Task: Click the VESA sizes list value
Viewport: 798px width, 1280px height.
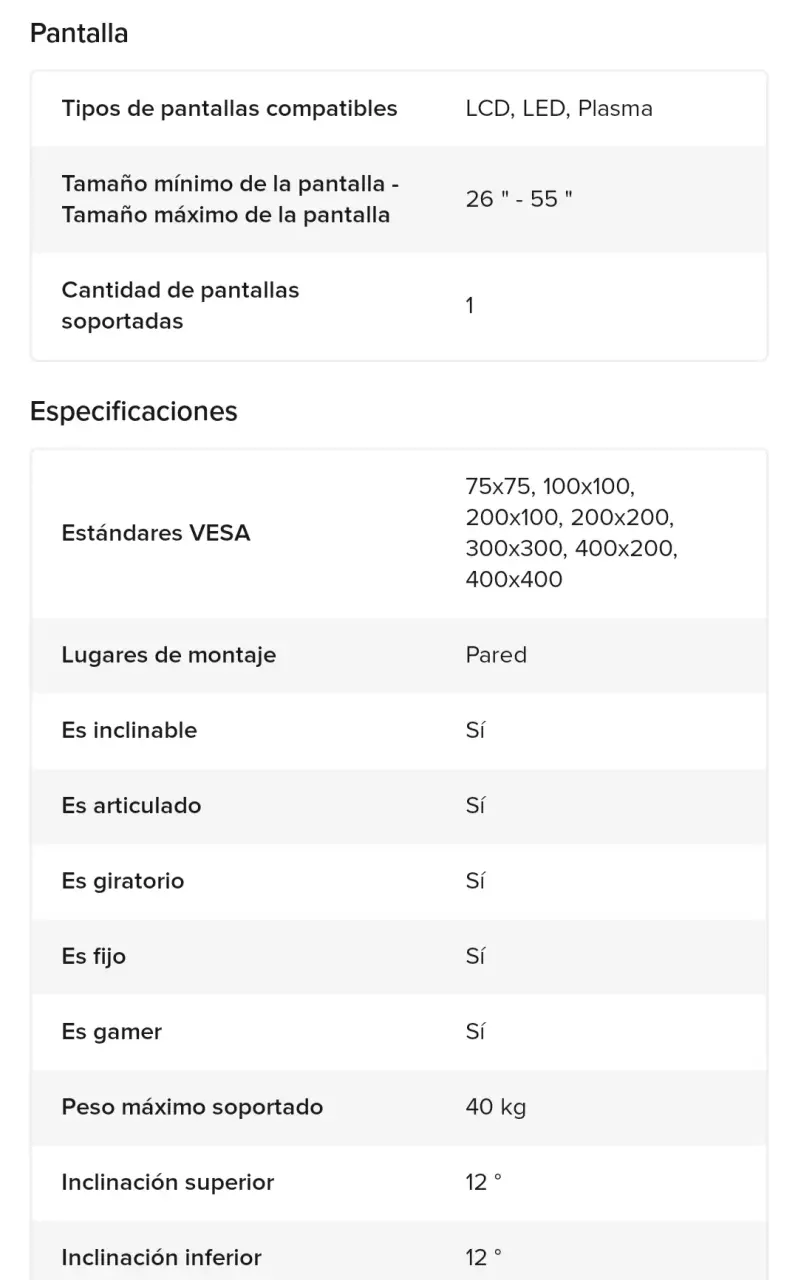Action: coord(571,533)
